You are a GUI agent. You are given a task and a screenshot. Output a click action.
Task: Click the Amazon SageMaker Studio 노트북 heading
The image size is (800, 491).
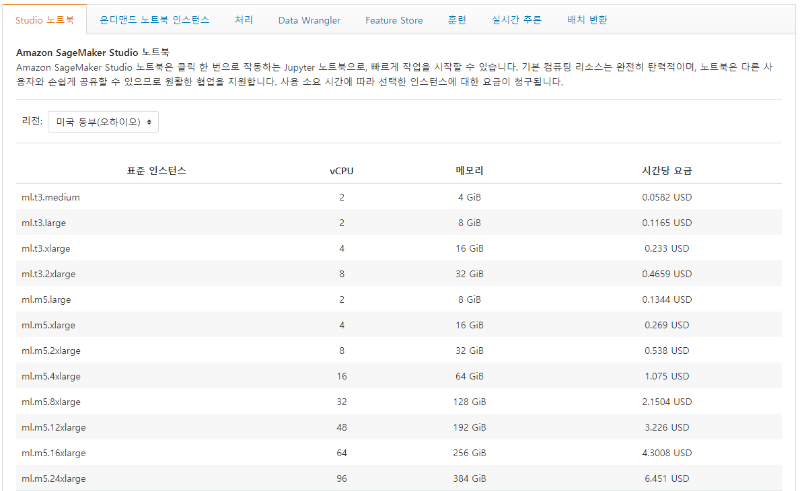(93, 53)
